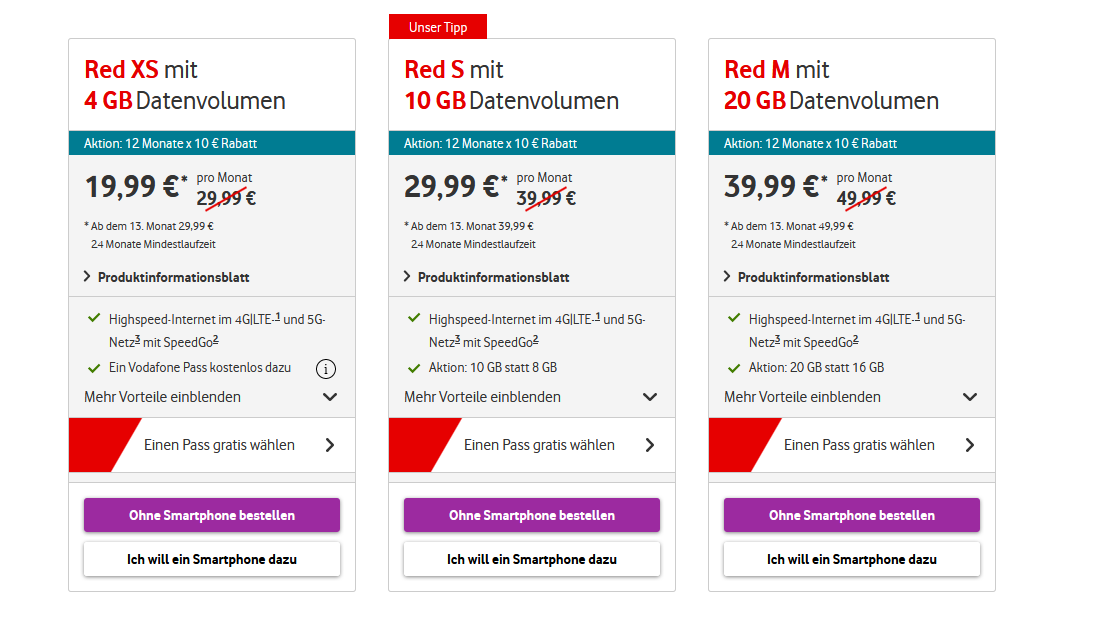Open the info icon beside Ein Vodafone Pass
The width and height of the screenshot is (1093, 636).
[x=326, y=369]
